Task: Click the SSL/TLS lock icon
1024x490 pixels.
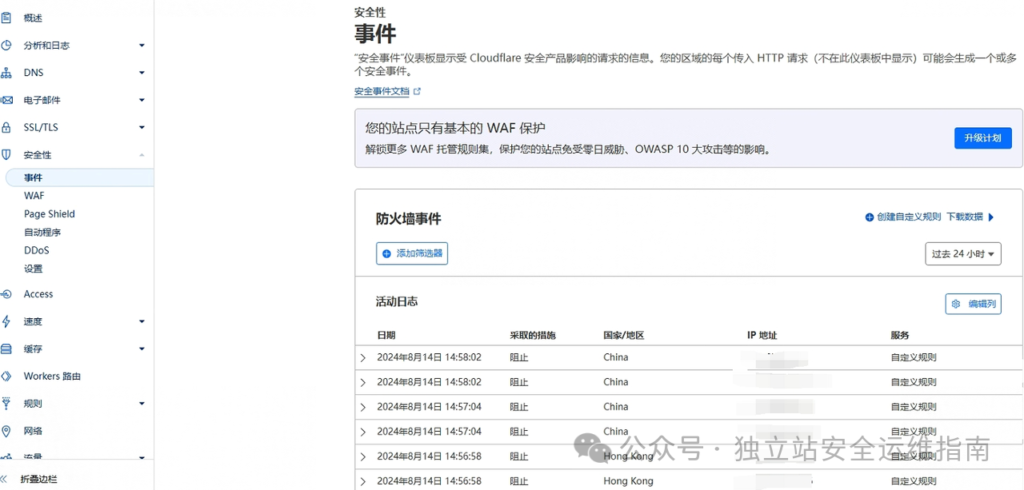Action: click(x=6, y=127)
